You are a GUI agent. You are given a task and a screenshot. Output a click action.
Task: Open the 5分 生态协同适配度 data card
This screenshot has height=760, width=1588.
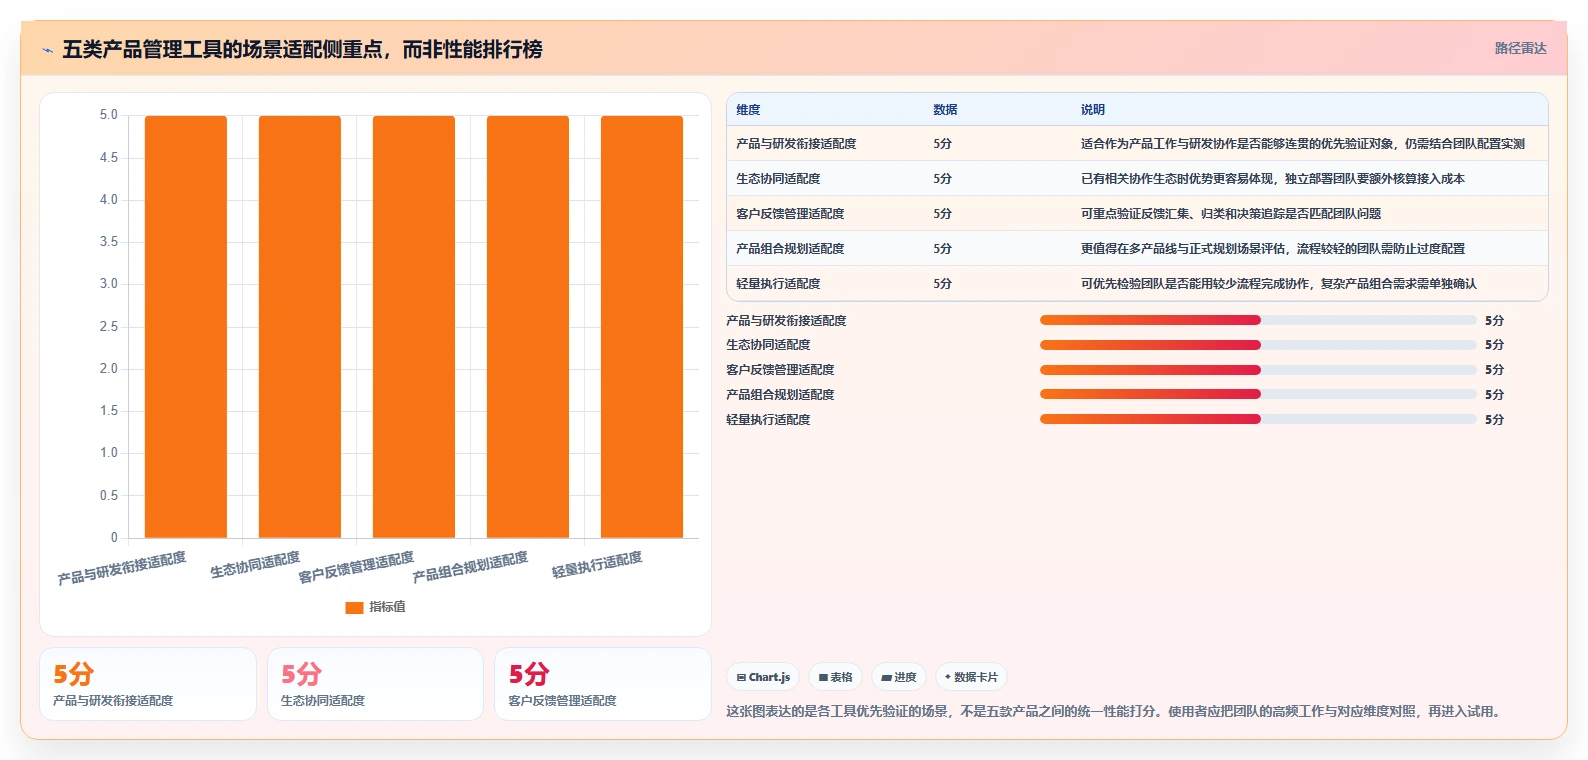pyautogui.click(x=375, y=684)
